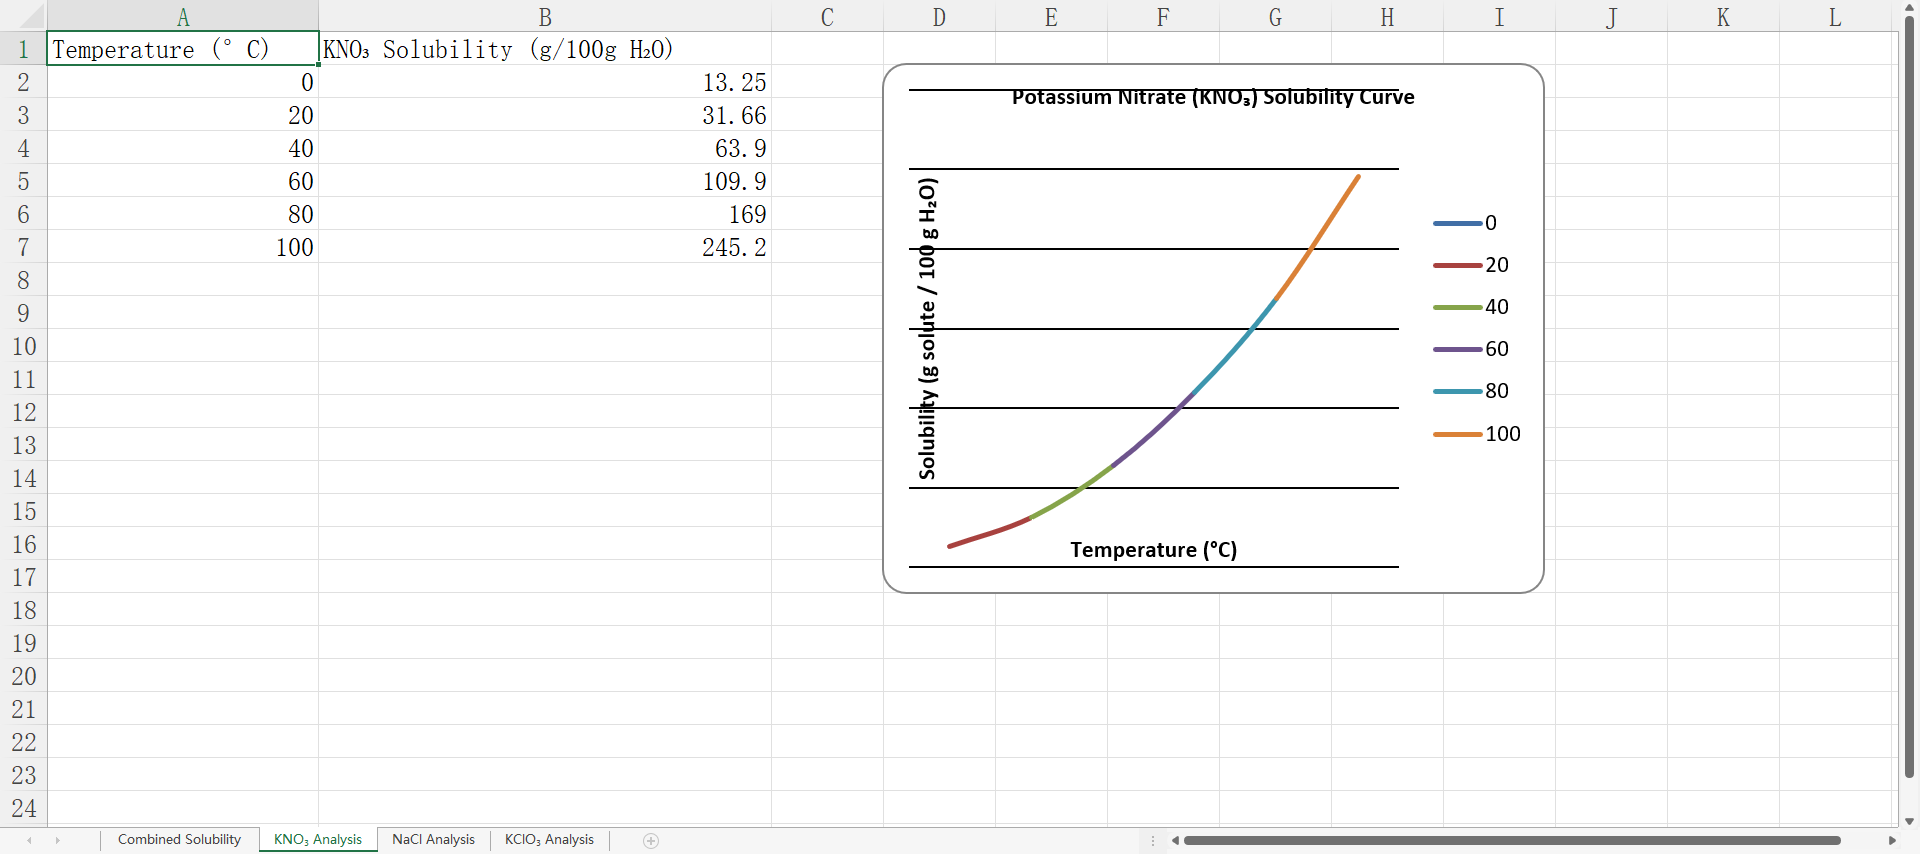Switch to the NaCl Analysis sheet tab
Image resolution: width=1920 pixels, height=854 pixels.
pyautogui.click(x=433, y=840)
